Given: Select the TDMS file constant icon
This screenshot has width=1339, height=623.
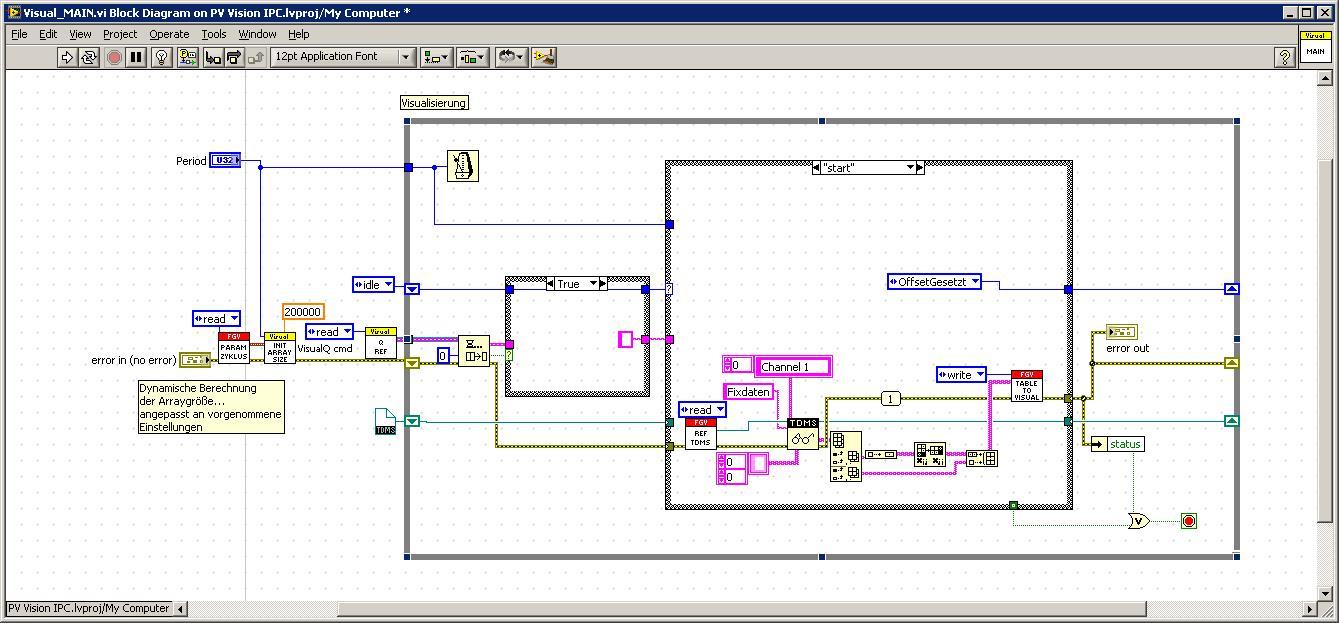Looking at the screenshot, I should tap(385, 422).
